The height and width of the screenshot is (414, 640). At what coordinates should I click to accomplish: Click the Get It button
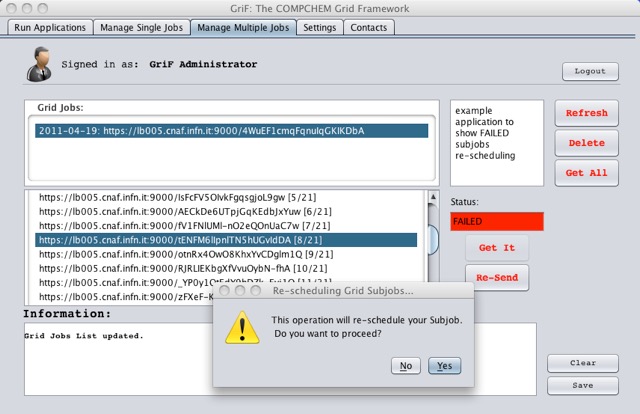(x=497, y=248)
